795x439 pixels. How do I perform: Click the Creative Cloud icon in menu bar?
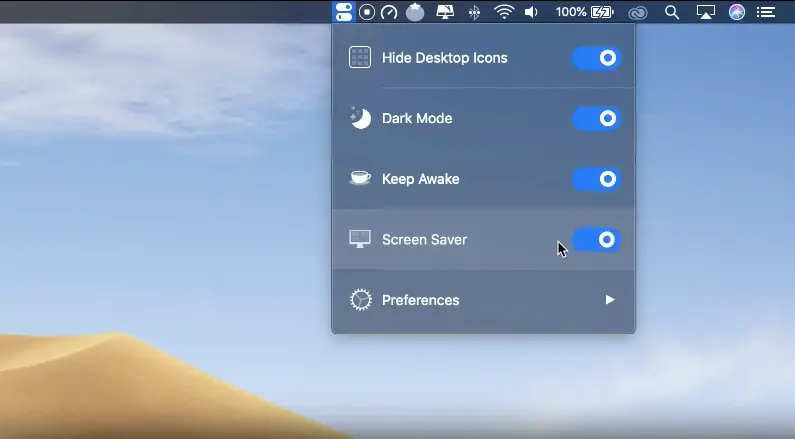coord(638,13)
